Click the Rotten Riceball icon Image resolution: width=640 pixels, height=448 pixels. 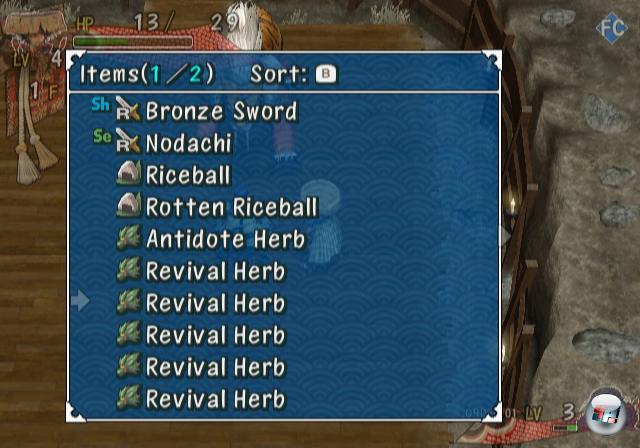click(129, 205)
